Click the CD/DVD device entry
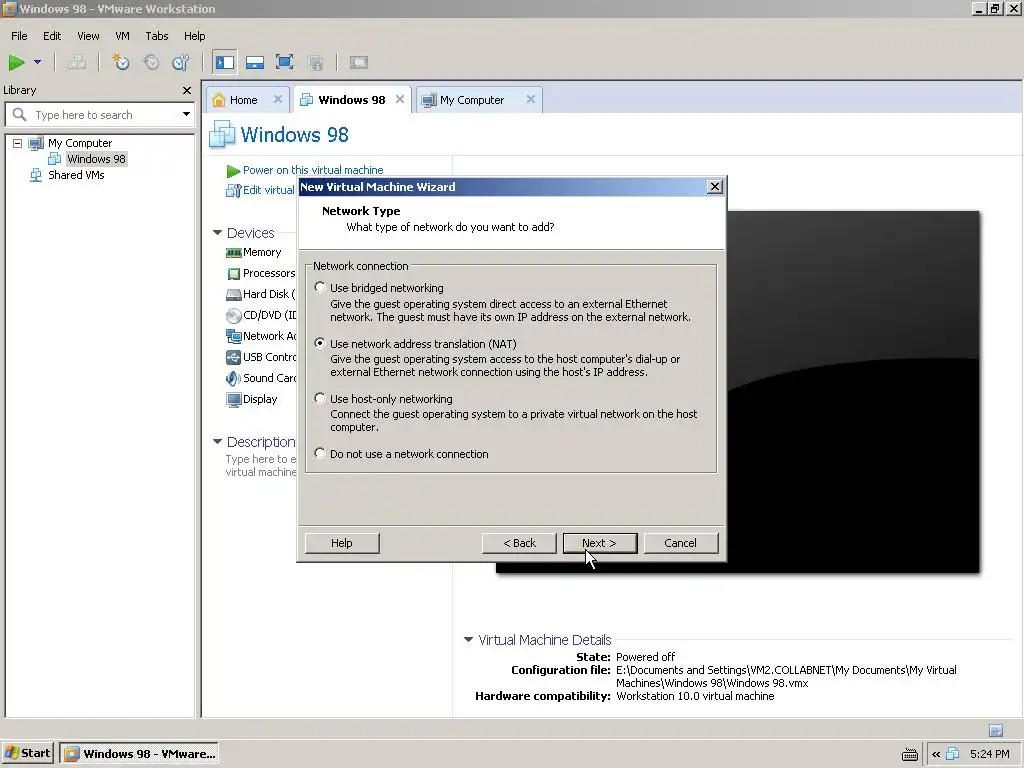The image size is (1024, 768). point(261,315)
